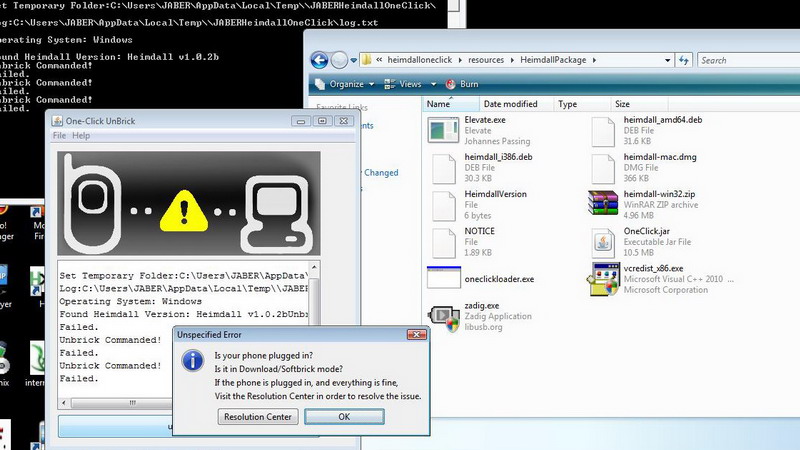Viewport: 800px width, 450px height.
Task: Refresh the Explorer folder view
Action: [684, 60]
